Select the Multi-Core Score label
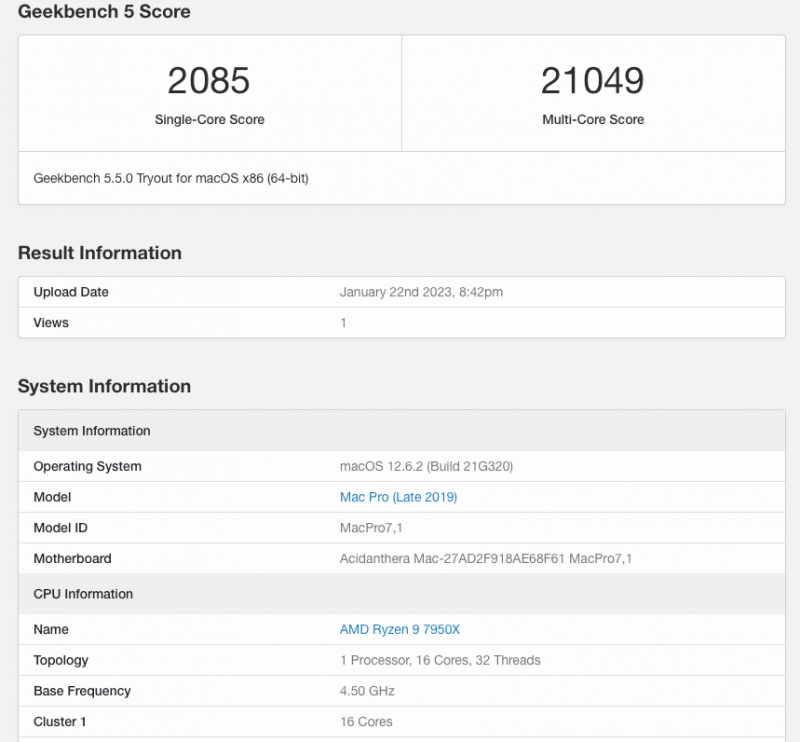Viewport: 800px width, 742px height. (x=592, y=119)
